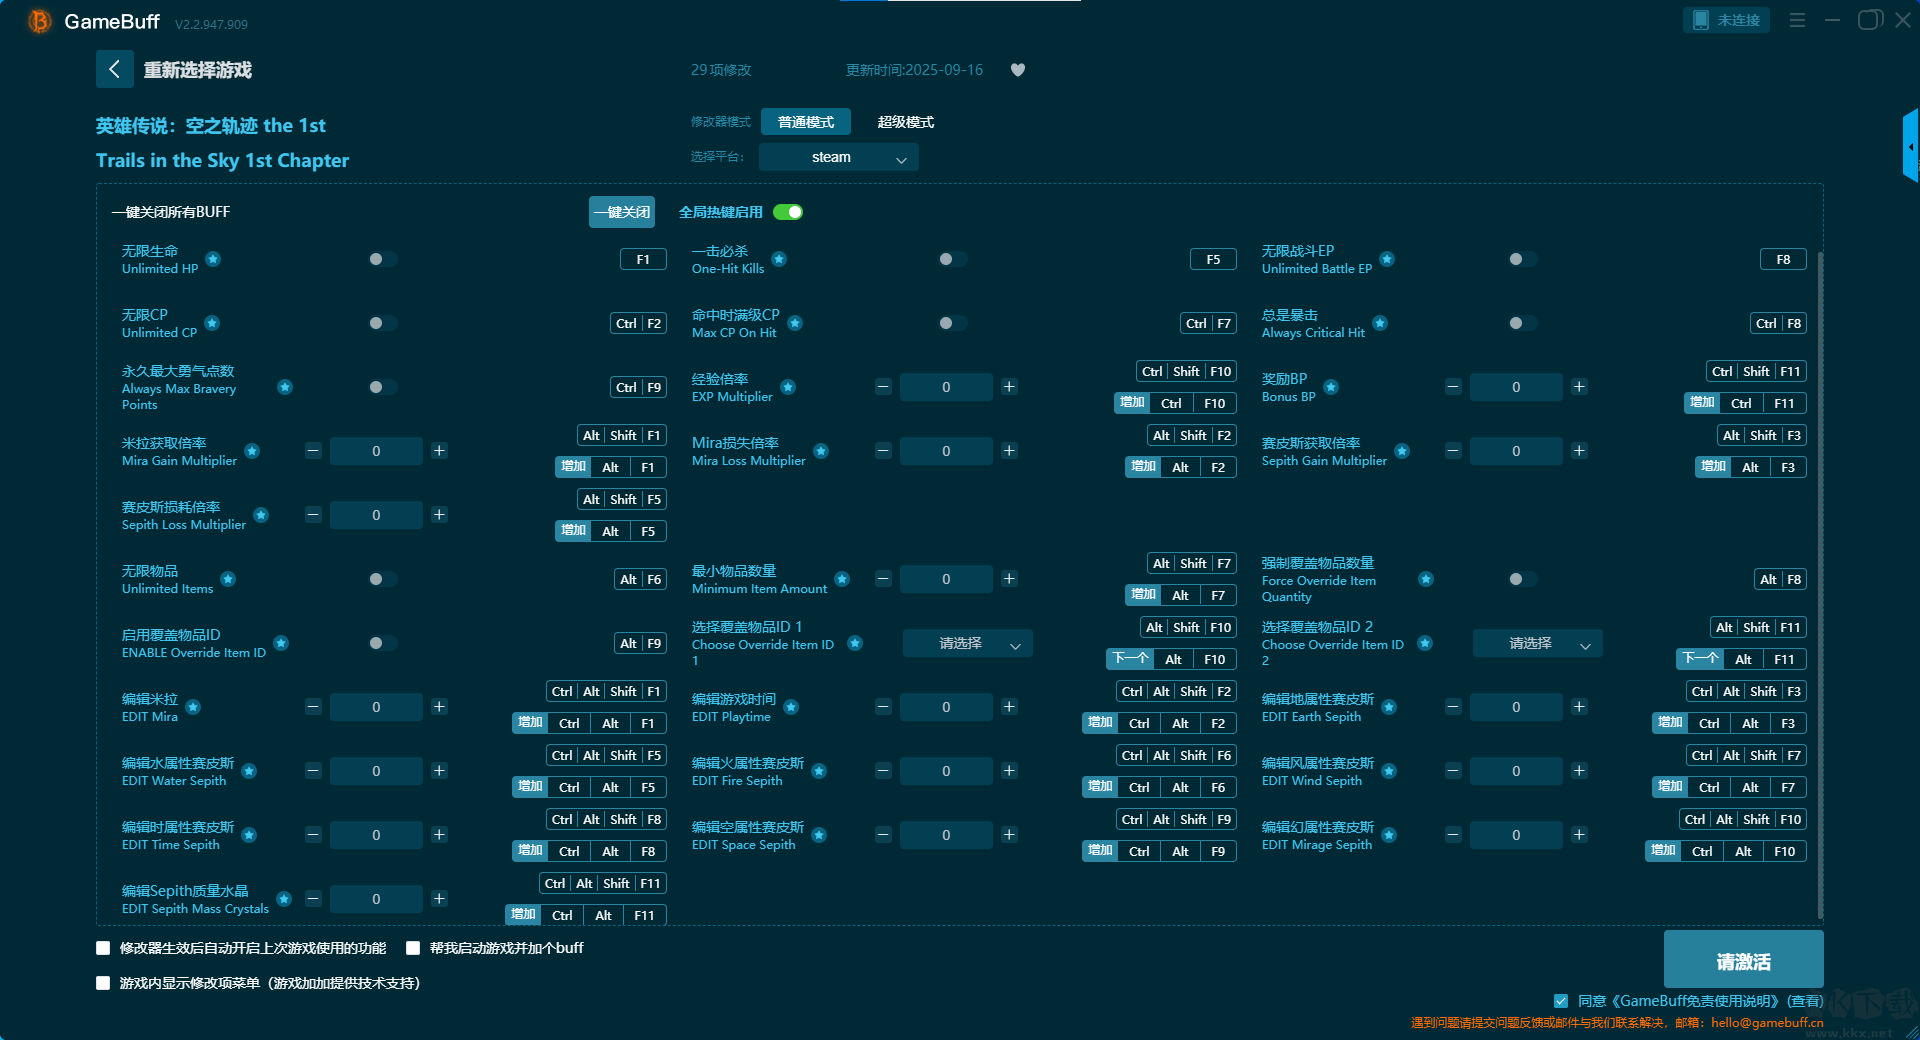Click the star icon beside EDIT Fire Sepith
The image size is (1920, 1040).
(819, 771)
